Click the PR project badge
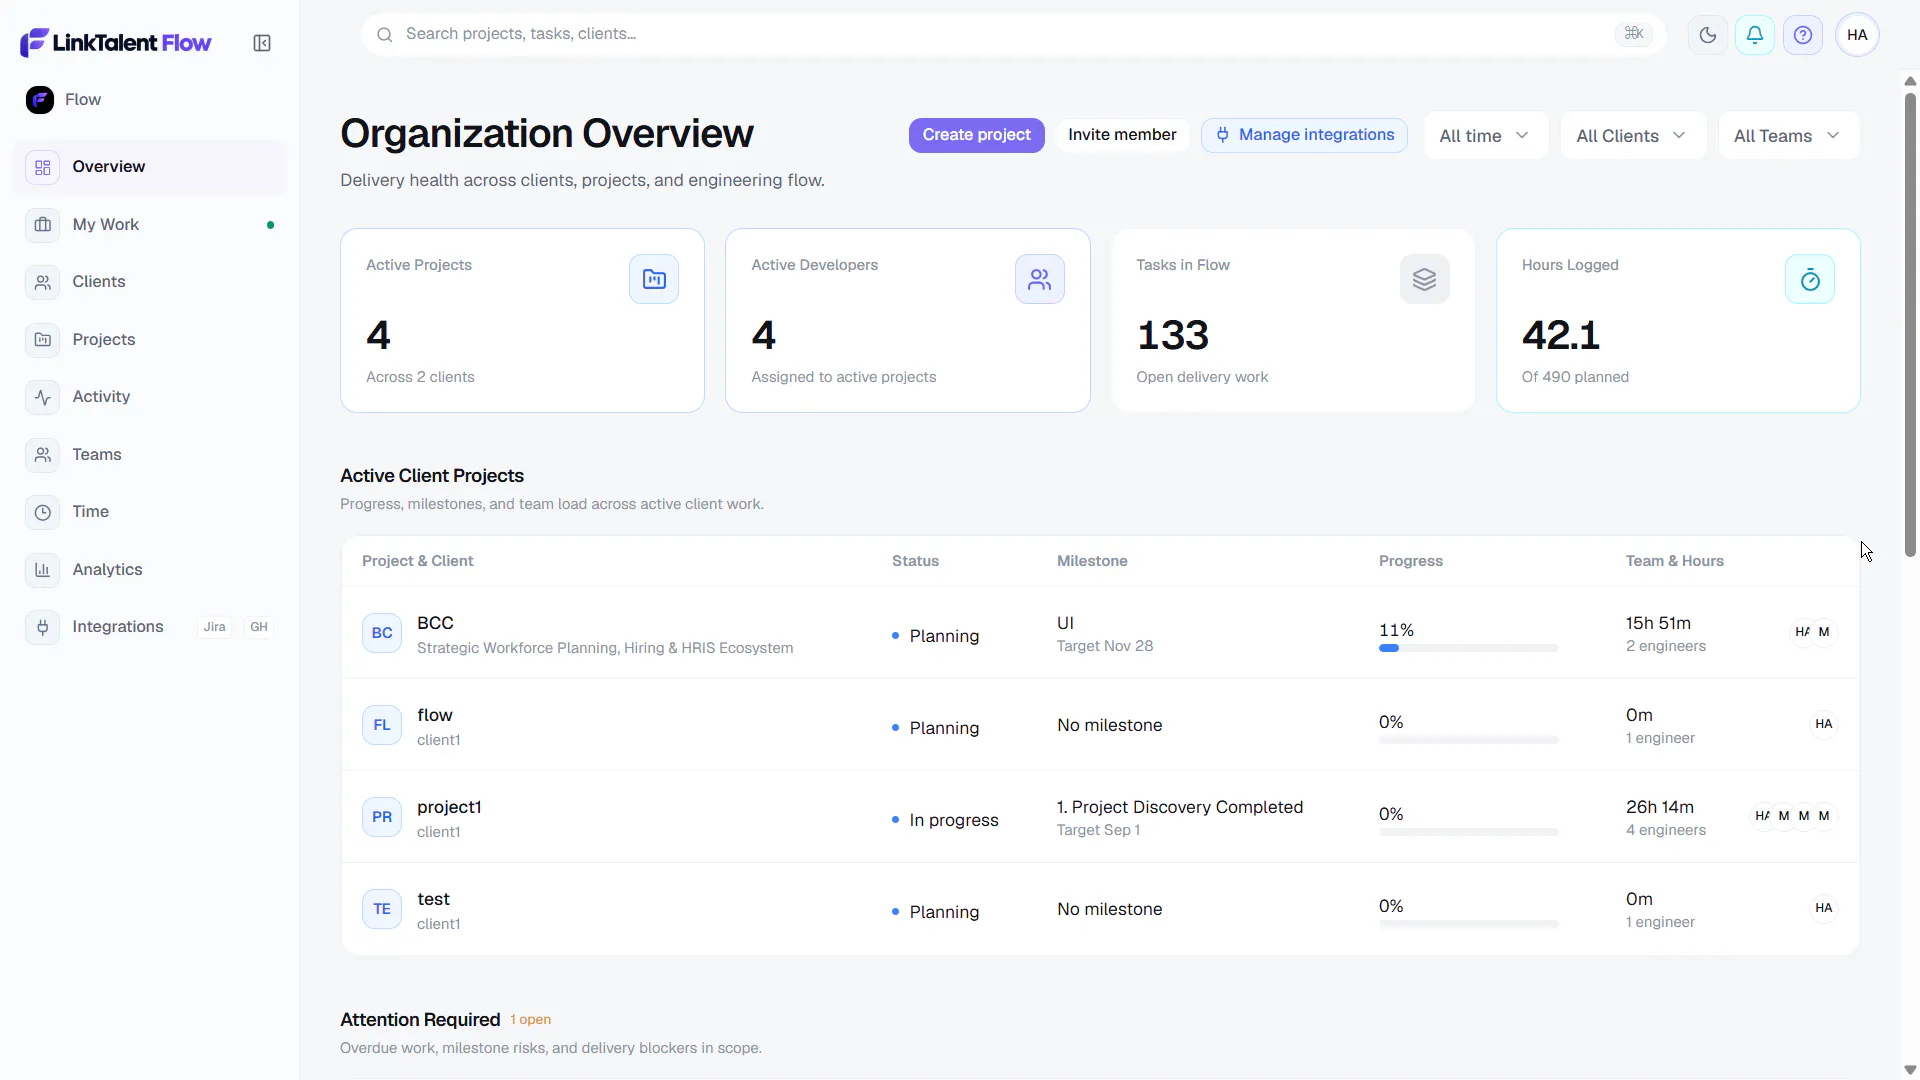1920x1080 pixels. pyautogui.click(x=382, y=817)
